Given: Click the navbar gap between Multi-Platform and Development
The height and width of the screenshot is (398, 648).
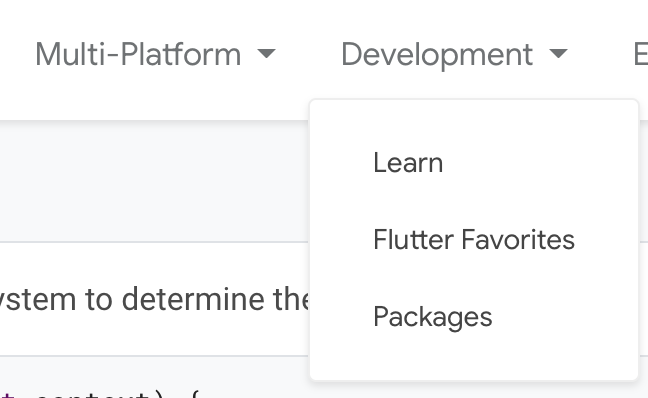Looking at the screenshot, I should (x=308, y=54).
